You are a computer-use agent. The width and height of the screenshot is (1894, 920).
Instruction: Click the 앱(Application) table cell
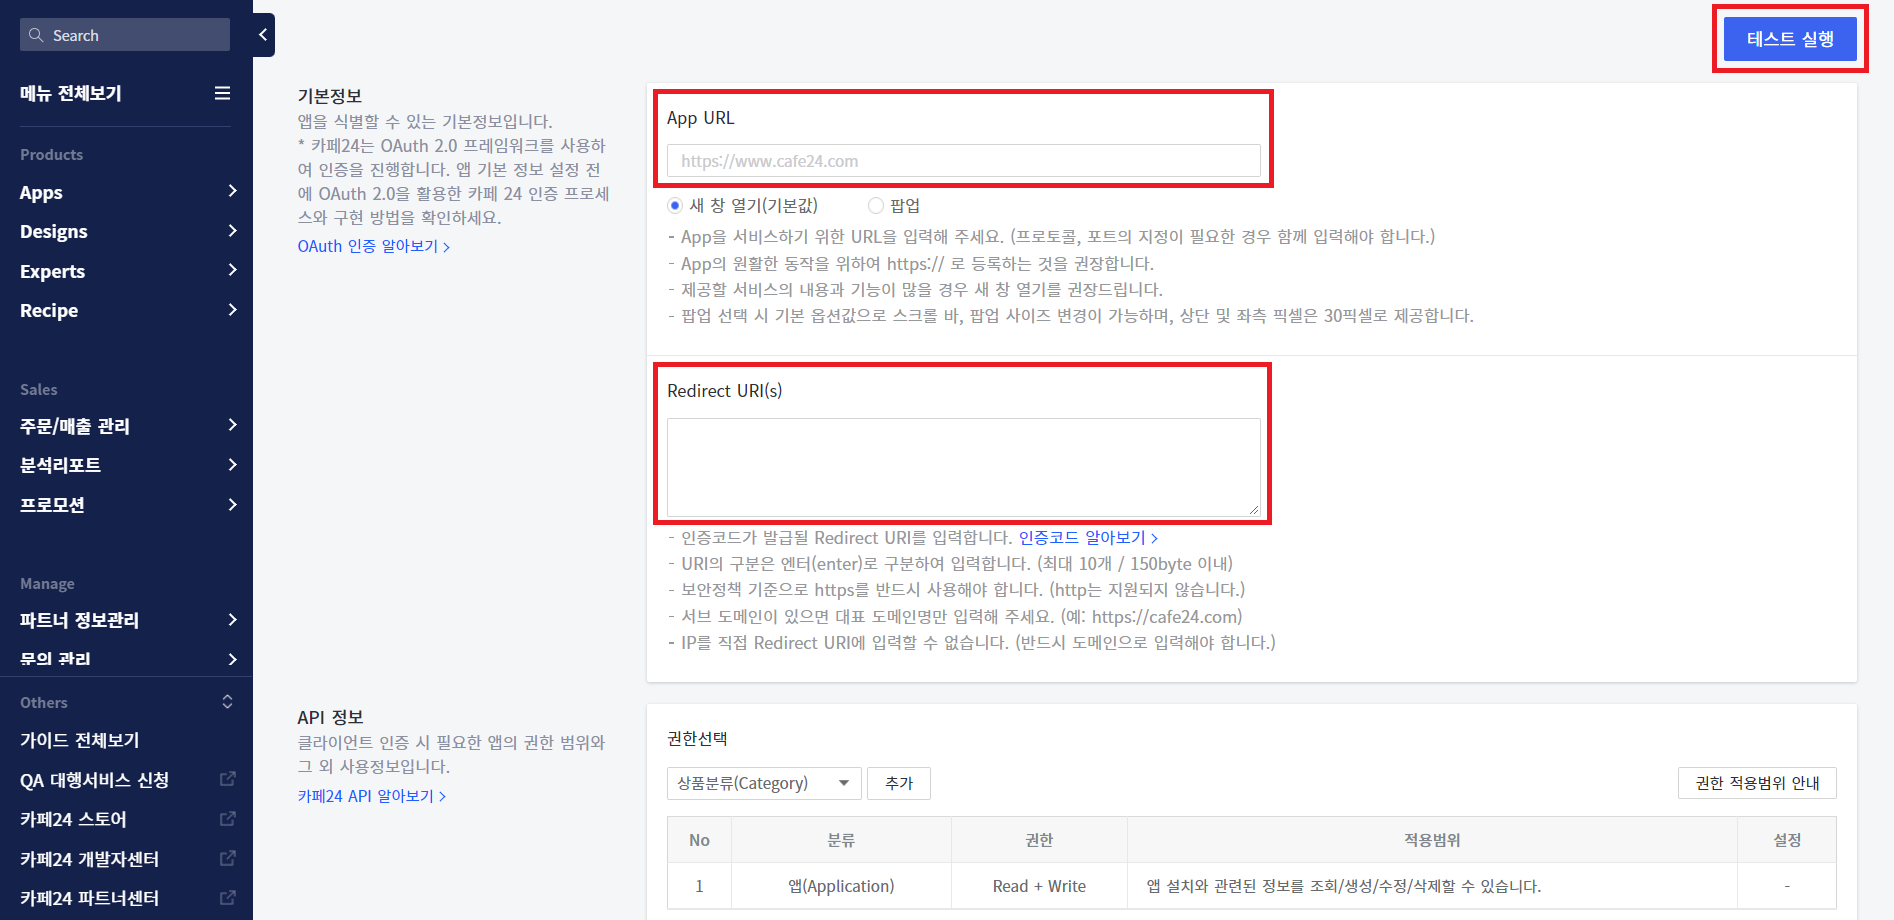pyautogui.click(x=841, y=886)
